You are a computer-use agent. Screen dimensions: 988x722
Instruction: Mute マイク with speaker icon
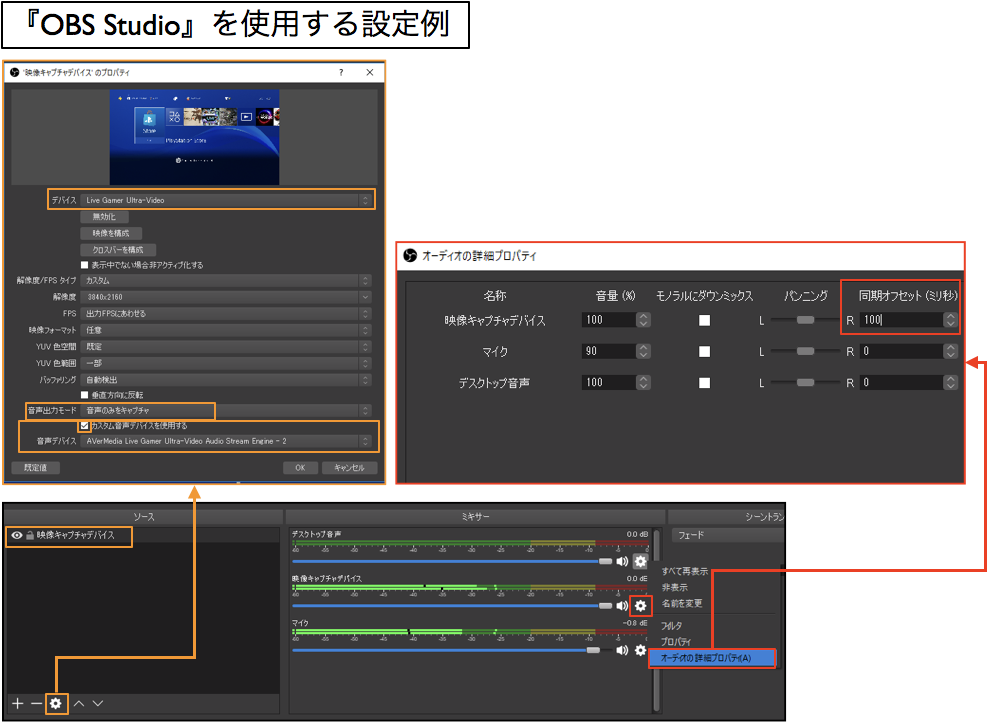click(622, 650)
